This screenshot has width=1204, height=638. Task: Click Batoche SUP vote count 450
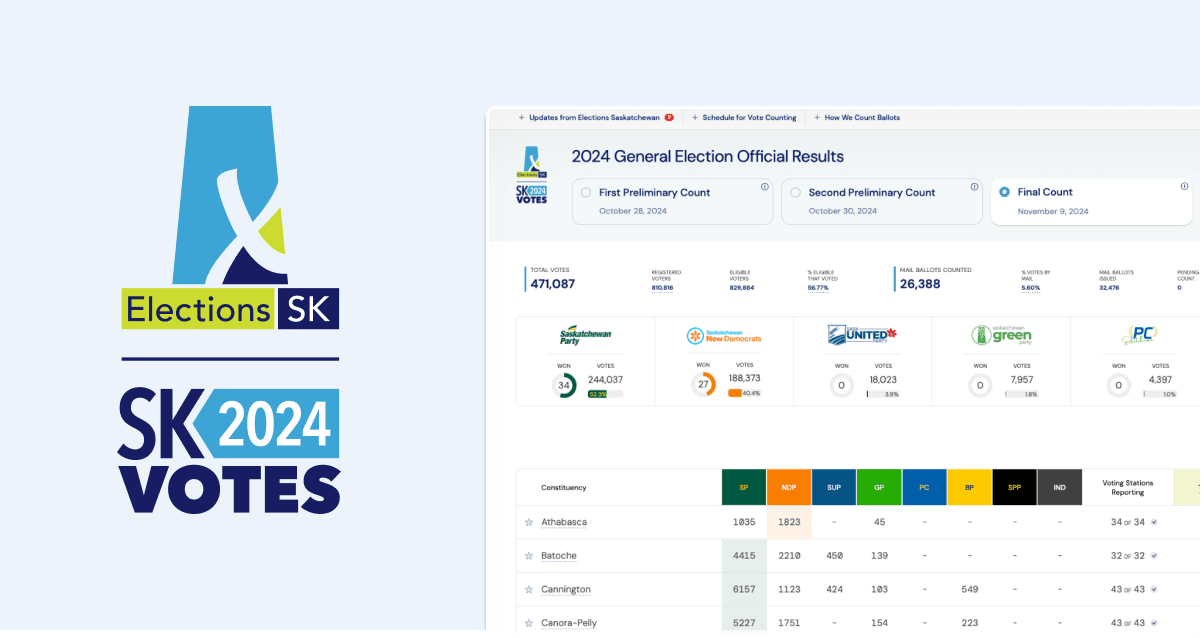pyautogui.click(x=834, y=556)
